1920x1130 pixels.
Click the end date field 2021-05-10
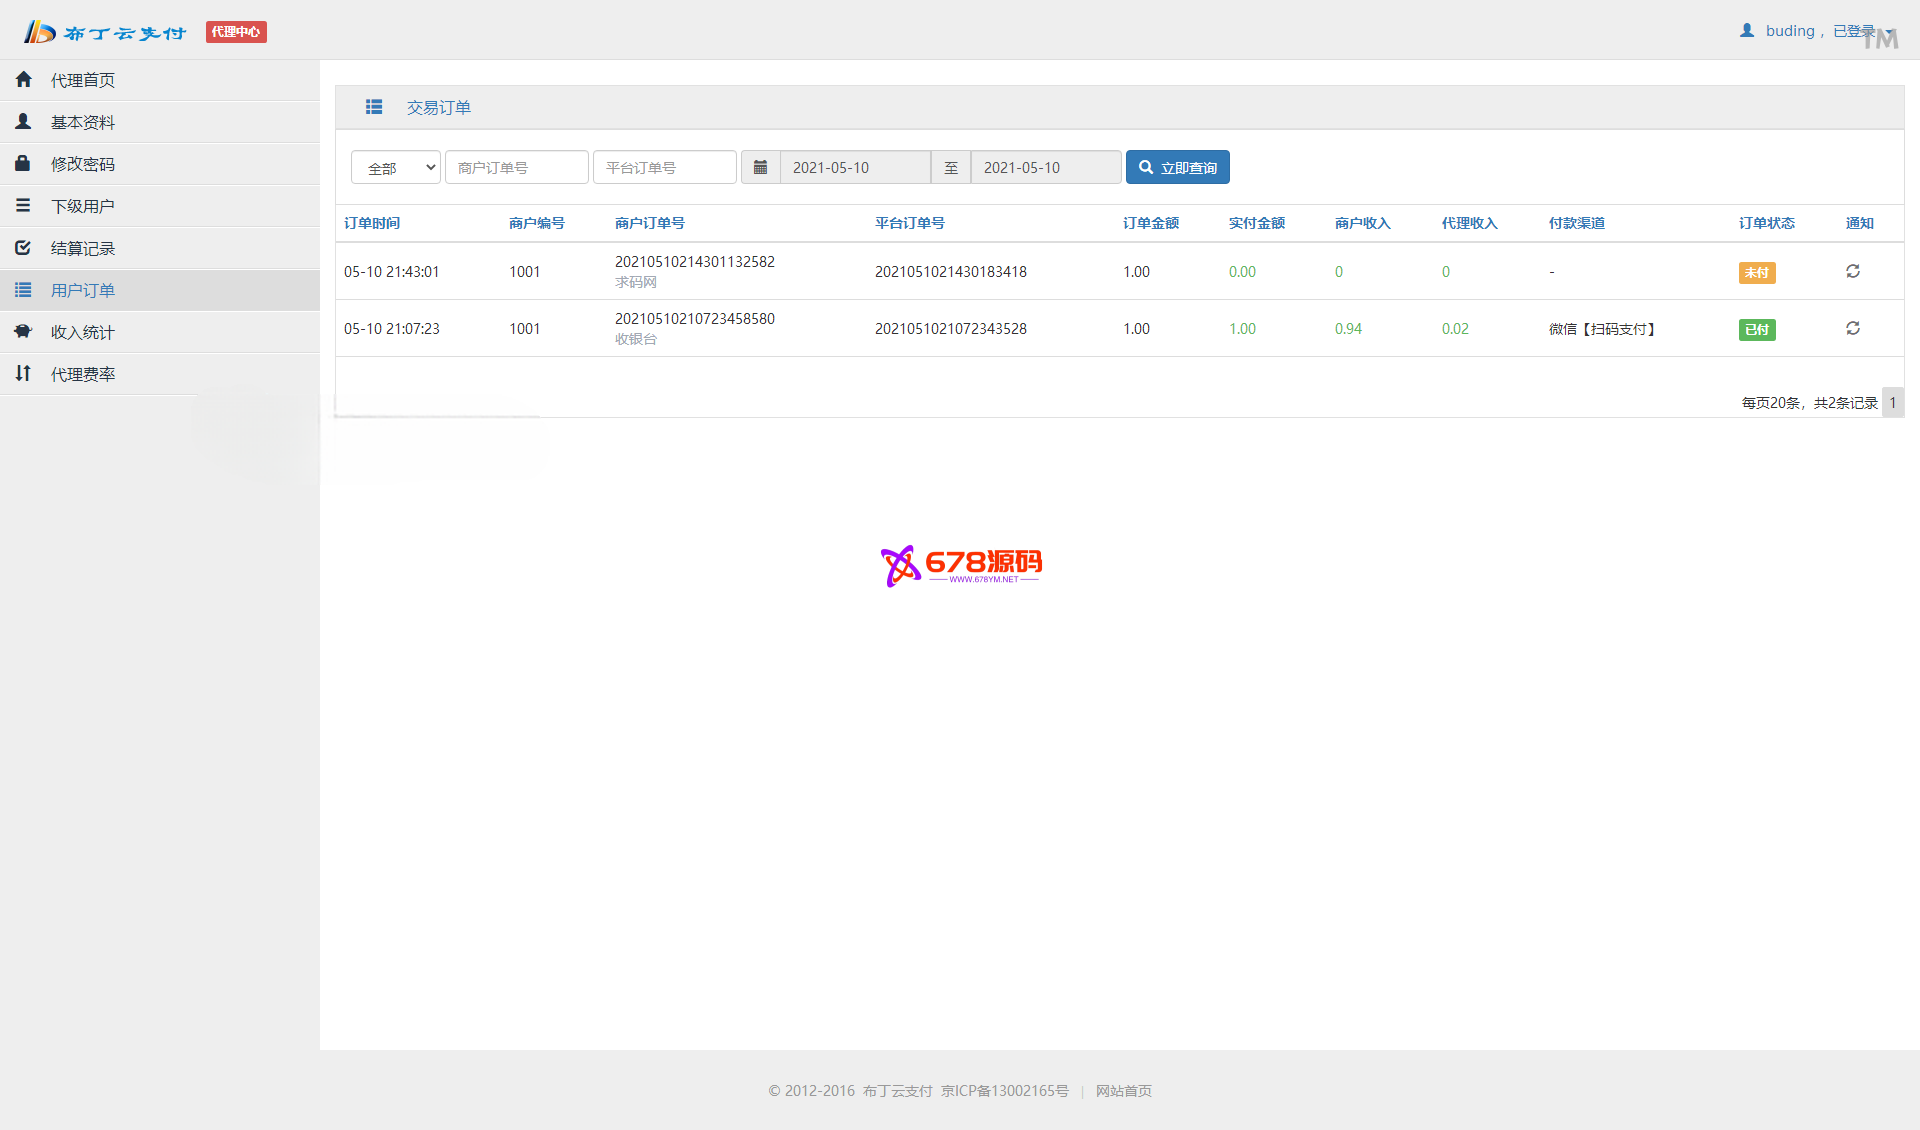point(1045,167)
